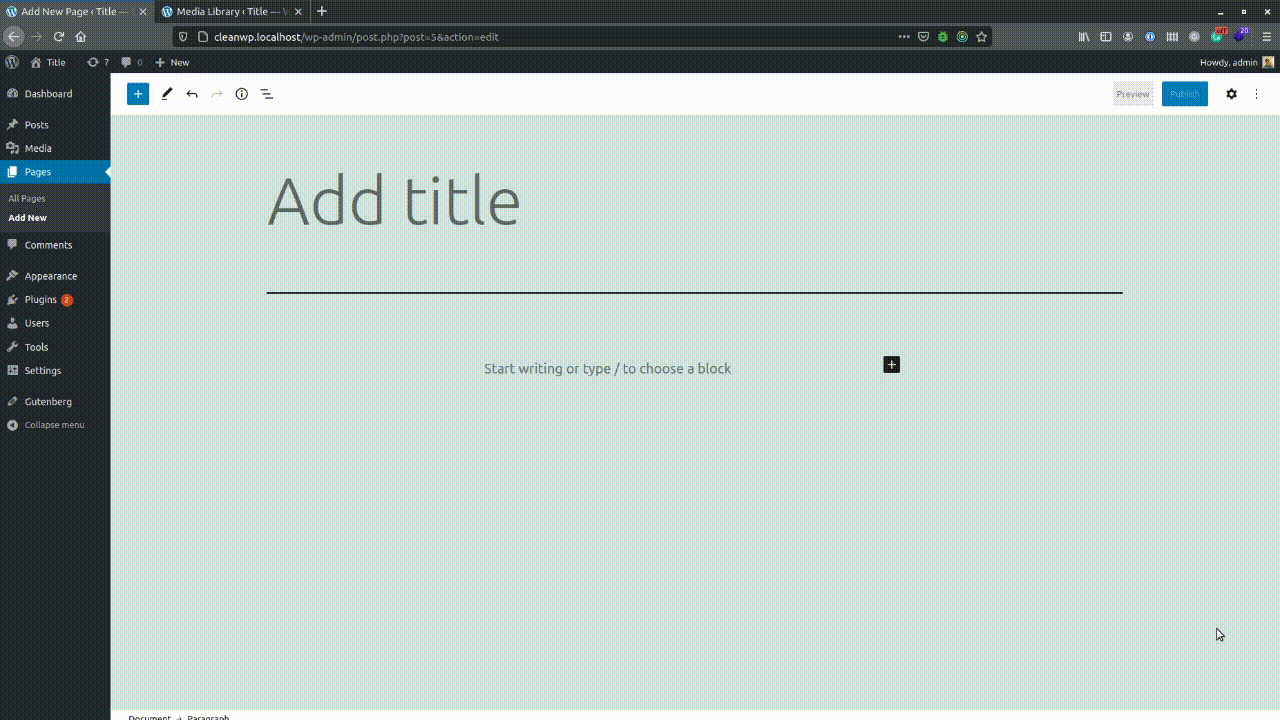Open the editor's vertical dots options menu
This screenshot has width=1280, height=720.
coord(1257,94)
